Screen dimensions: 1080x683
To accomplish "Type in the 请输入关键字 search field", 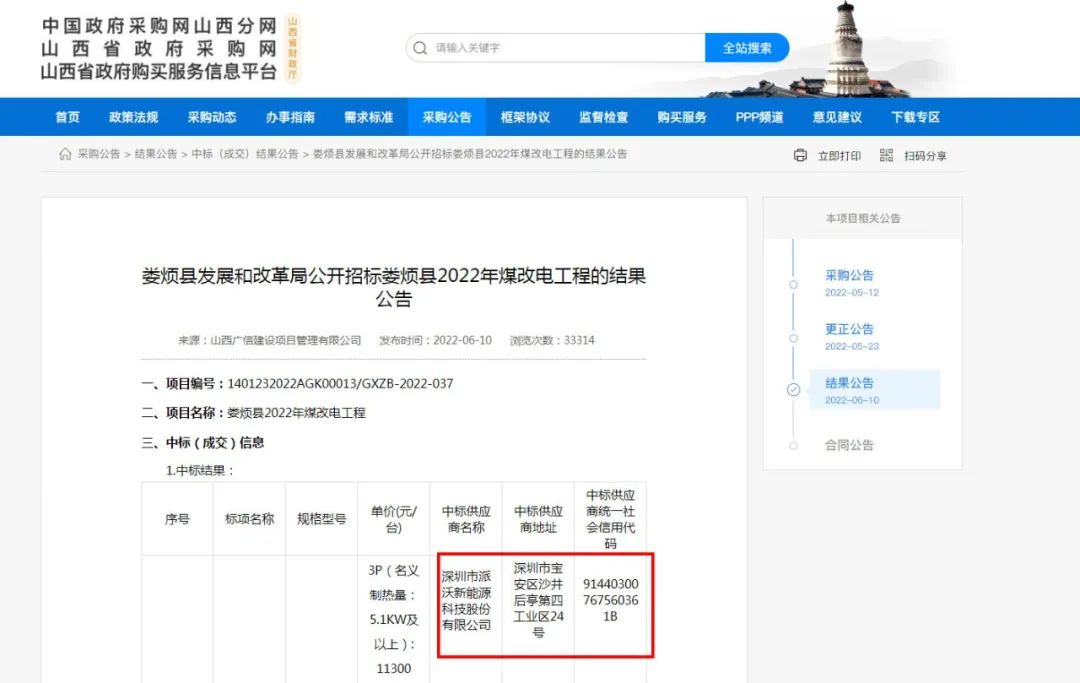I will 565,48.
